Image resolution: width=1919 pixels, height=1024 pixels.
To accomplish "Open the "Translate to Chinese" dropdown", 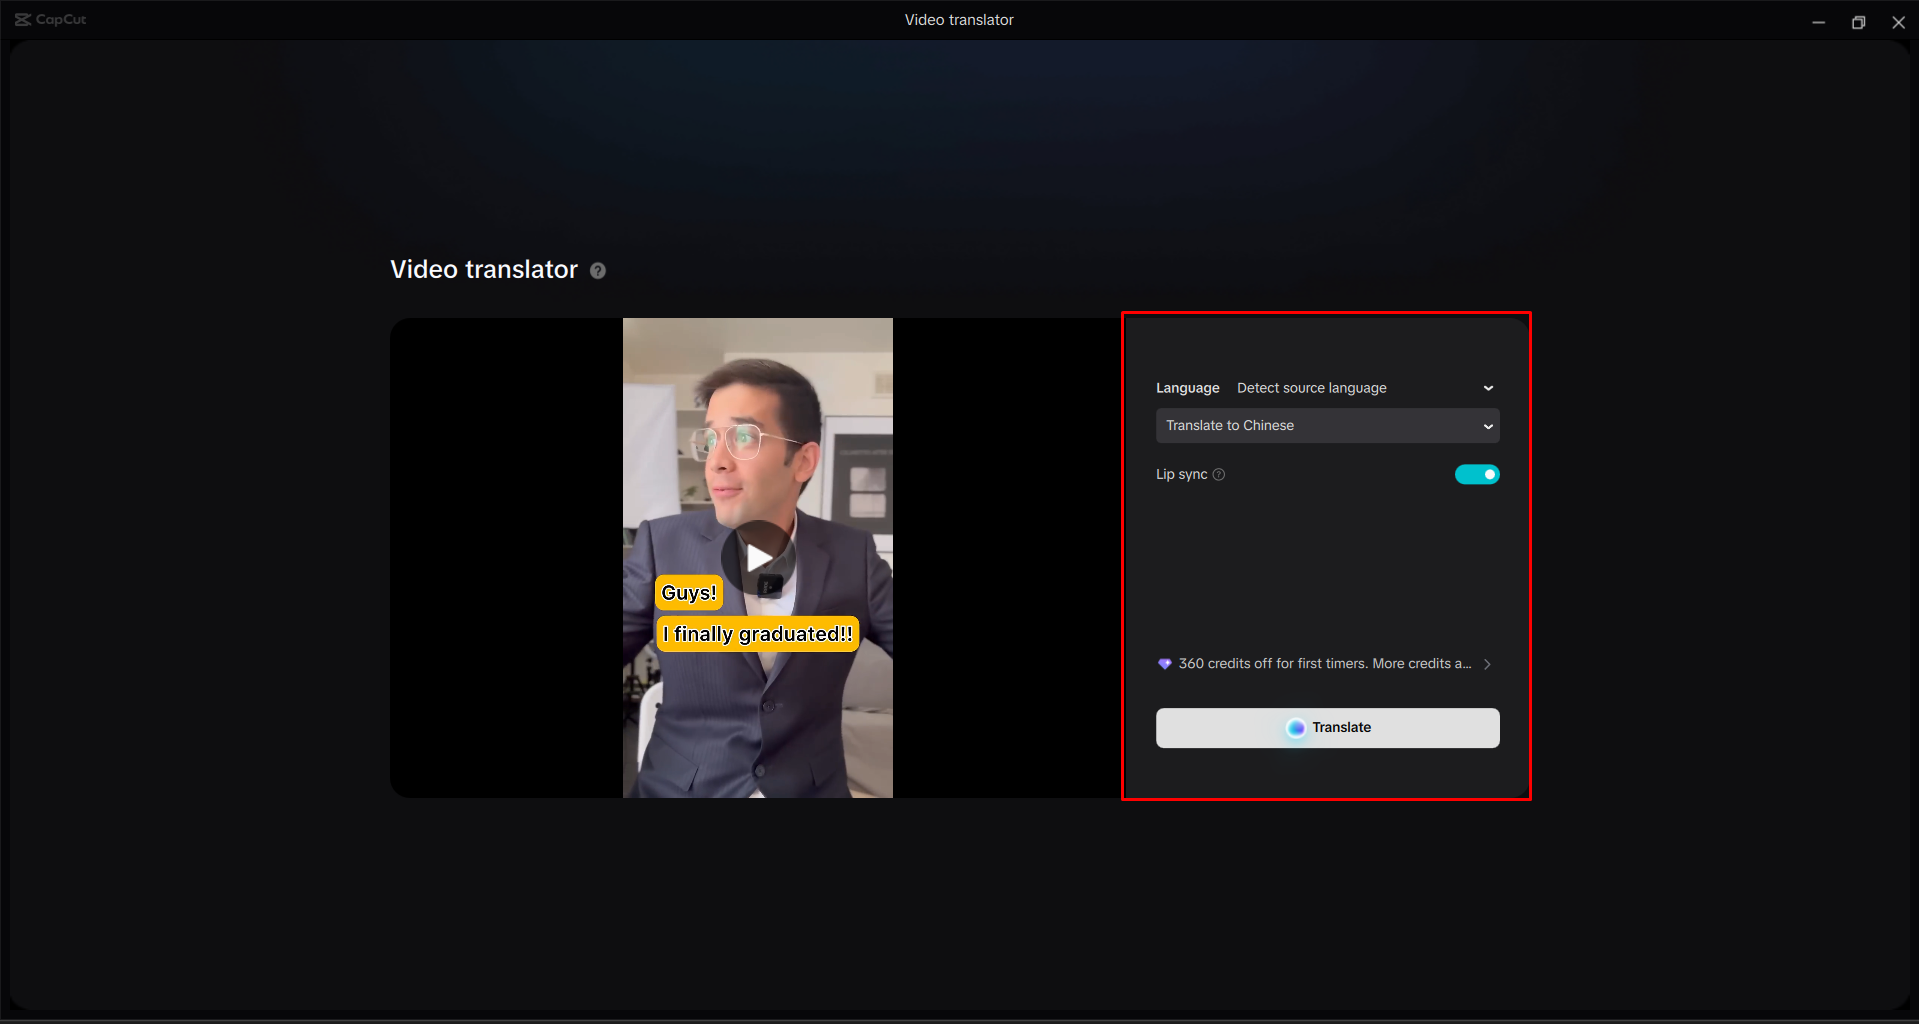I will point(1327,426).
